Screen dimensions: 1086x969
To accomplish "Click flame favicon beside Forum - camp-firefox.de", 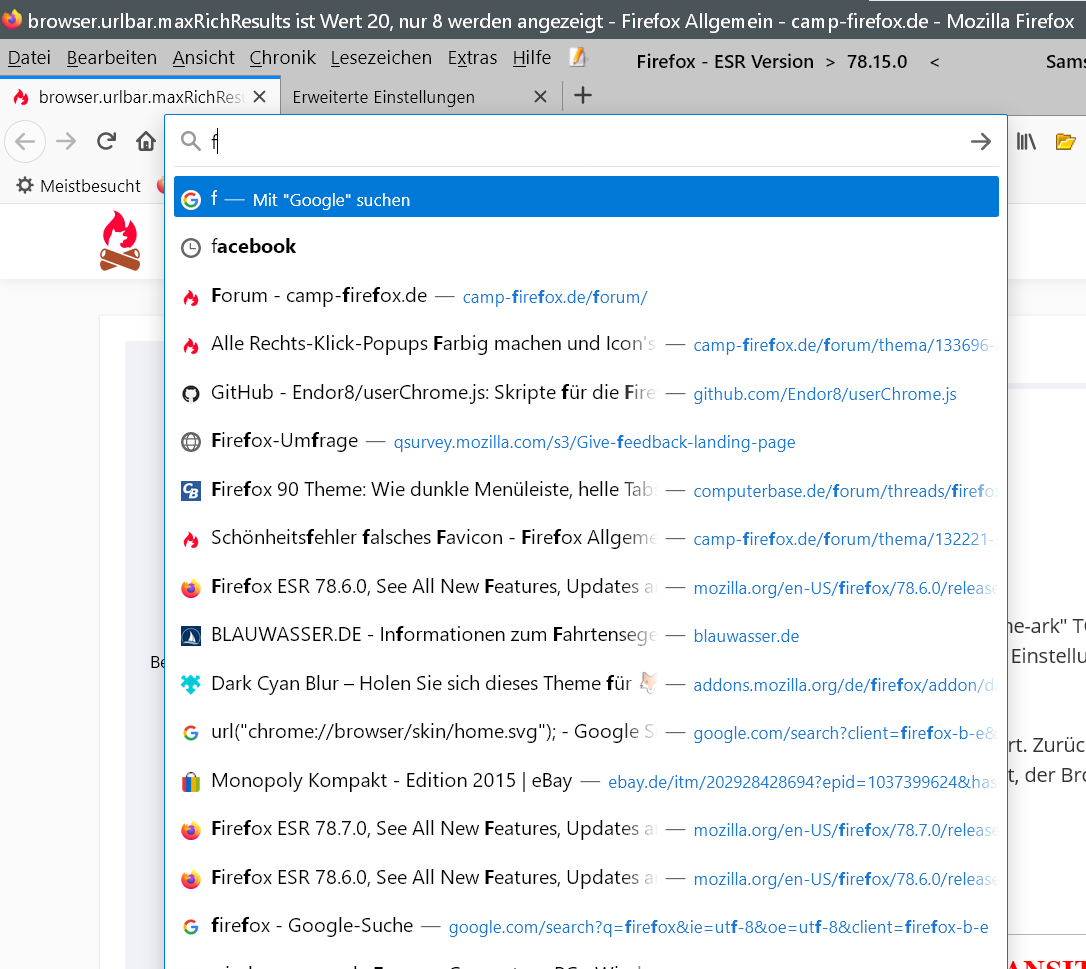I will 190,297.
